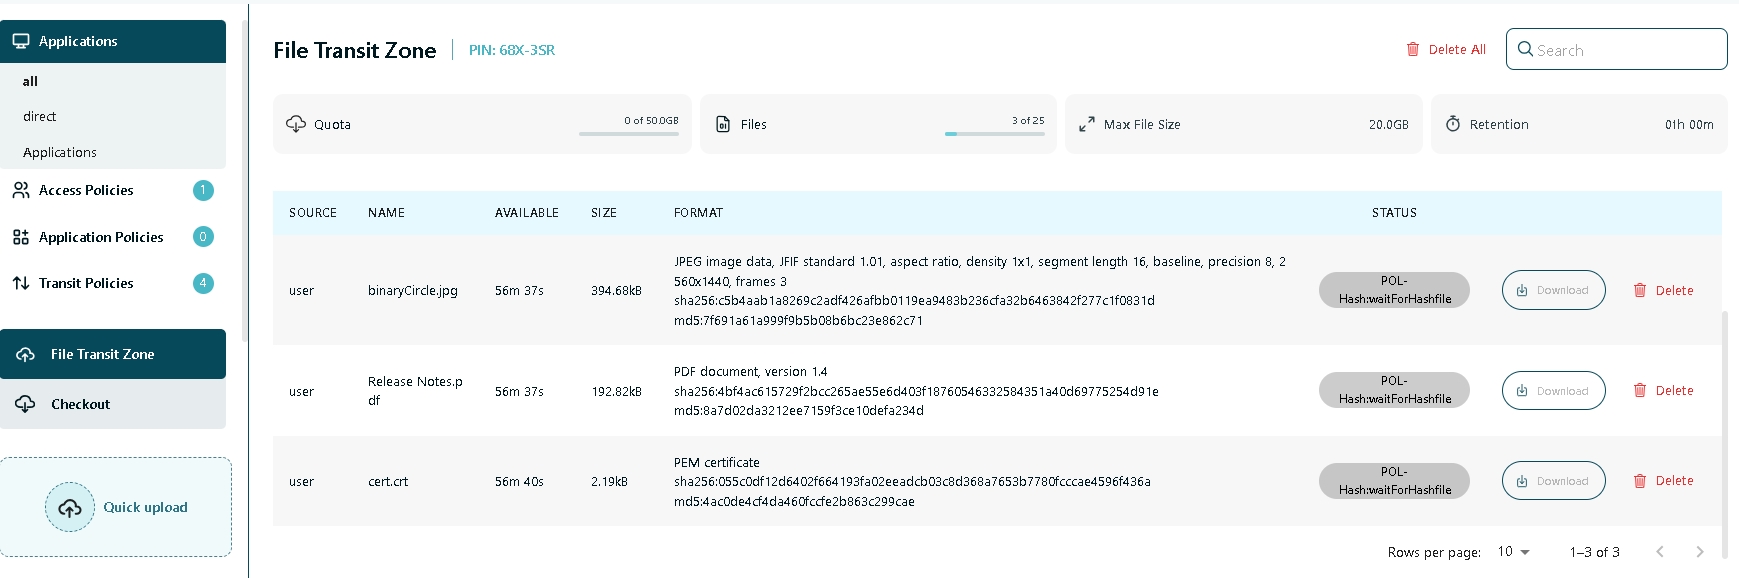The height and width of the screenshot is (578, 1739).
Task: Select the direct applications filter
Action: click(40, 116)
